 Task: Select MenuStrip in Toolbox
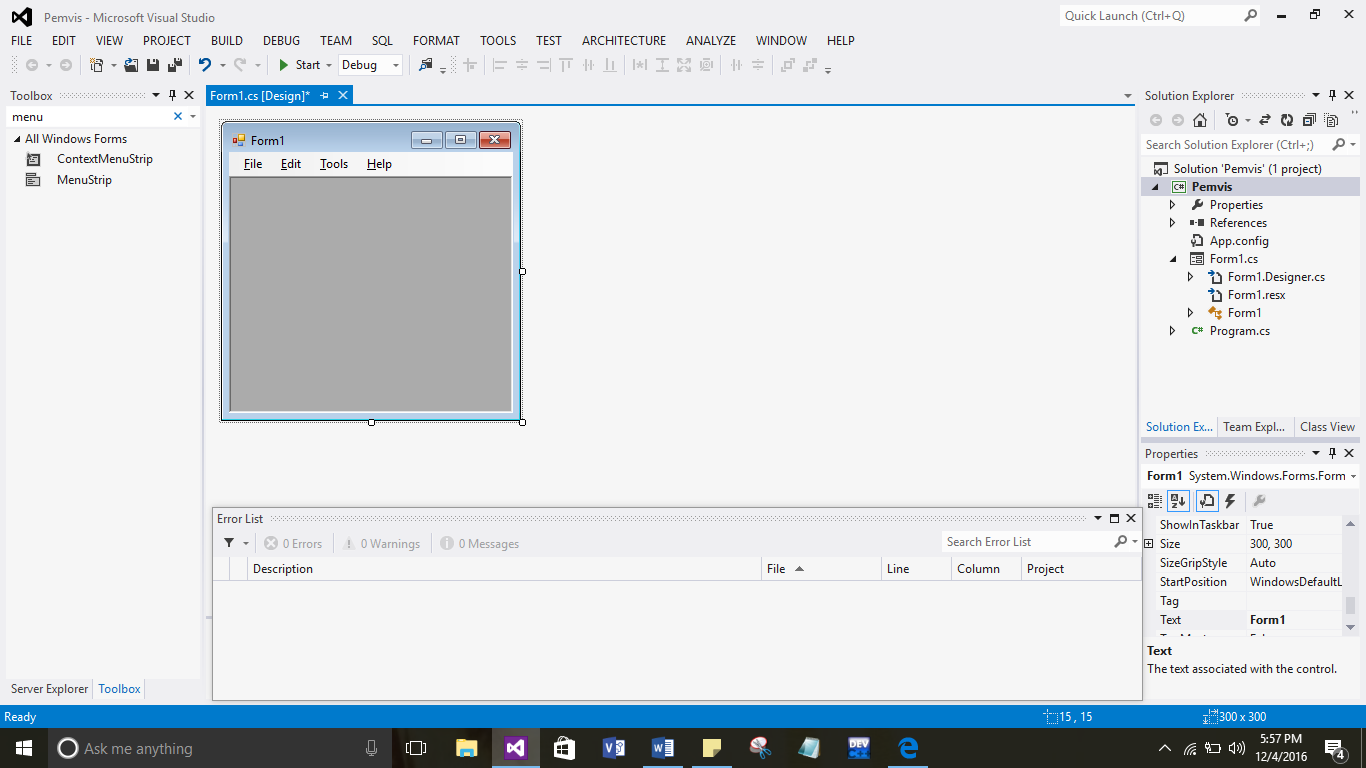tap(84, 180)
